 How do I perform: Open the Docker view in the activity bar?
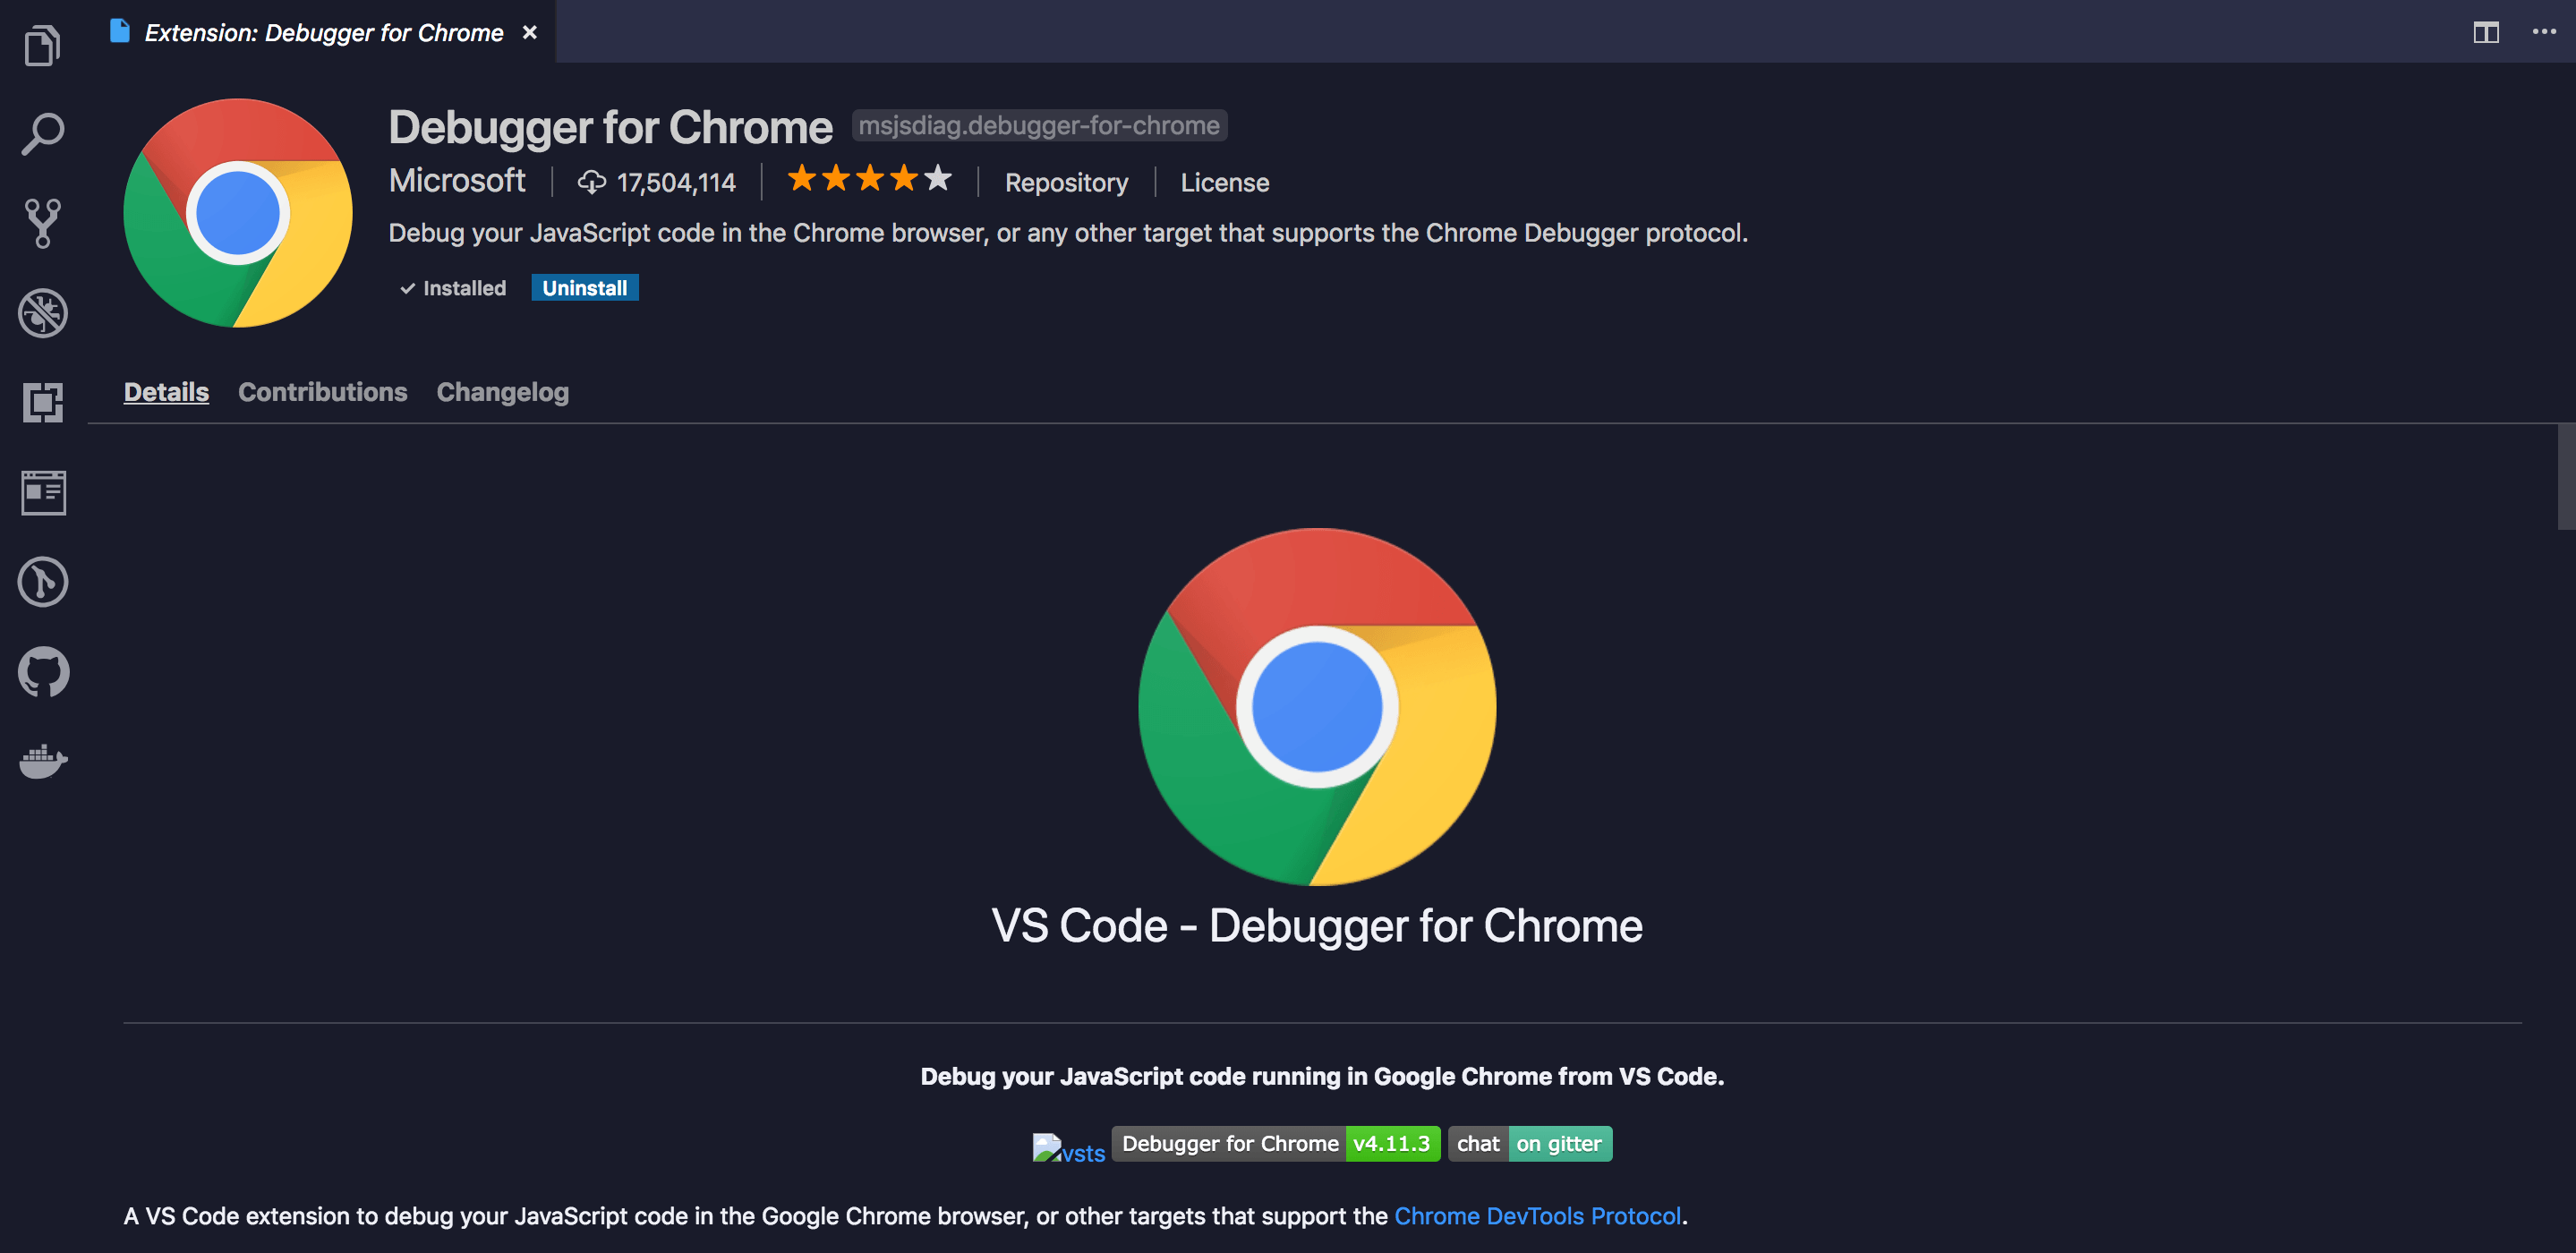pos(42,760)
